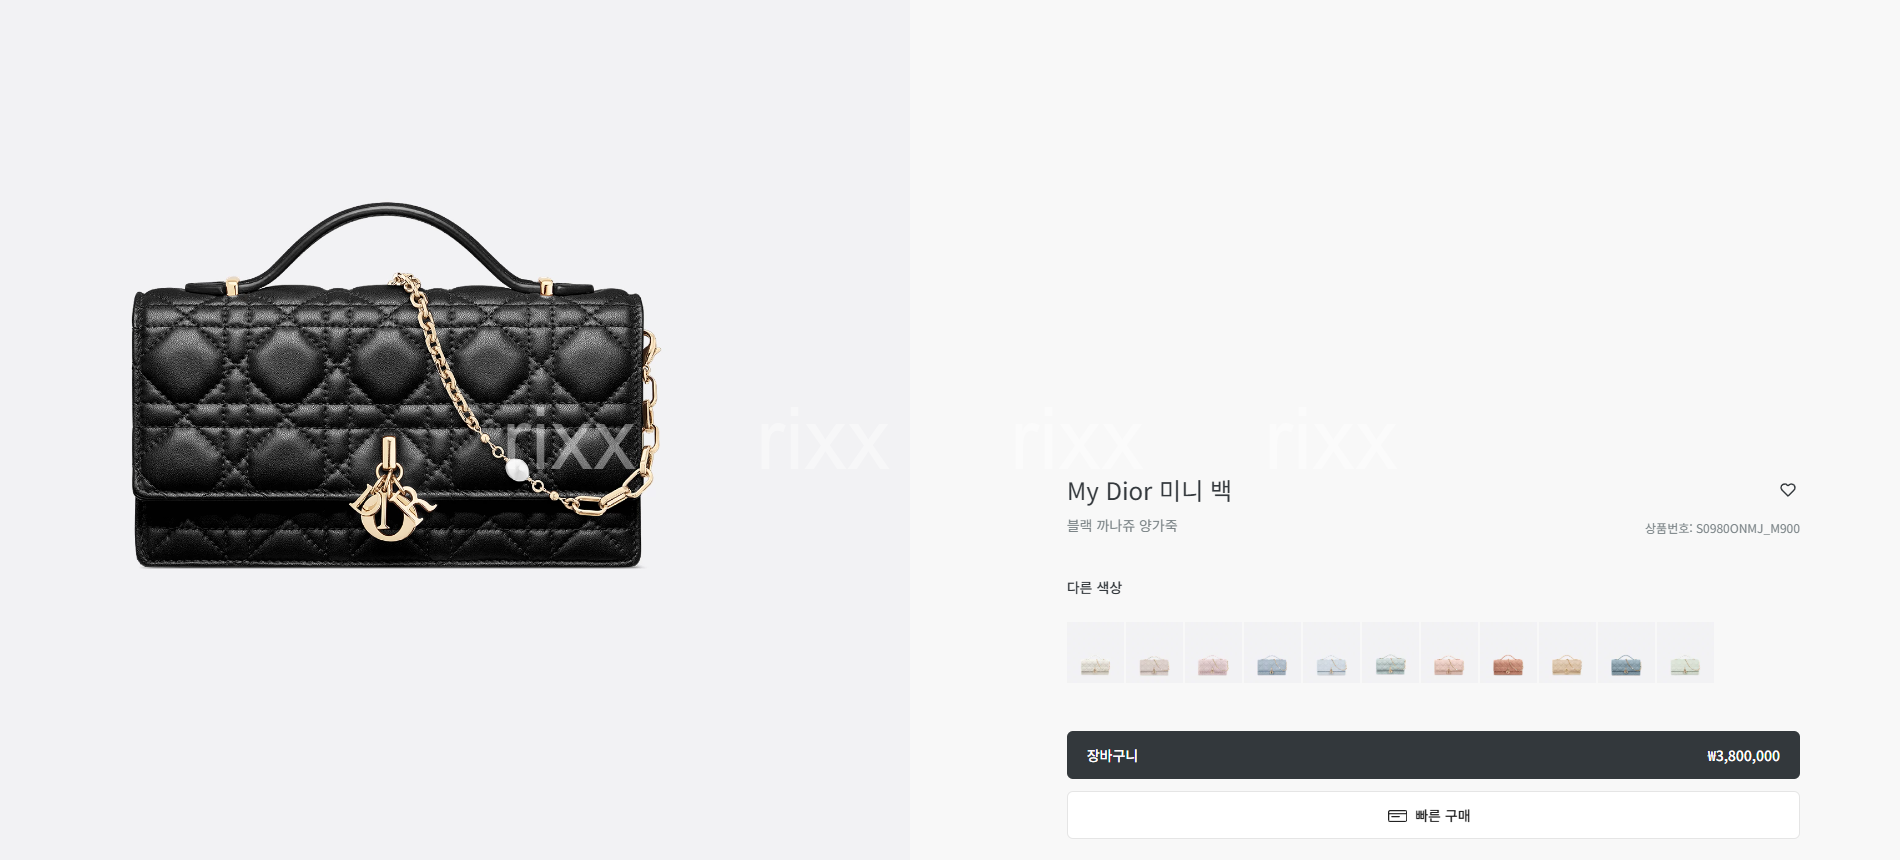Choose the sky blue bag color thumbnail
Image resolution: width=1900 pixels, height=860 pixels.
coord(1272,653)
